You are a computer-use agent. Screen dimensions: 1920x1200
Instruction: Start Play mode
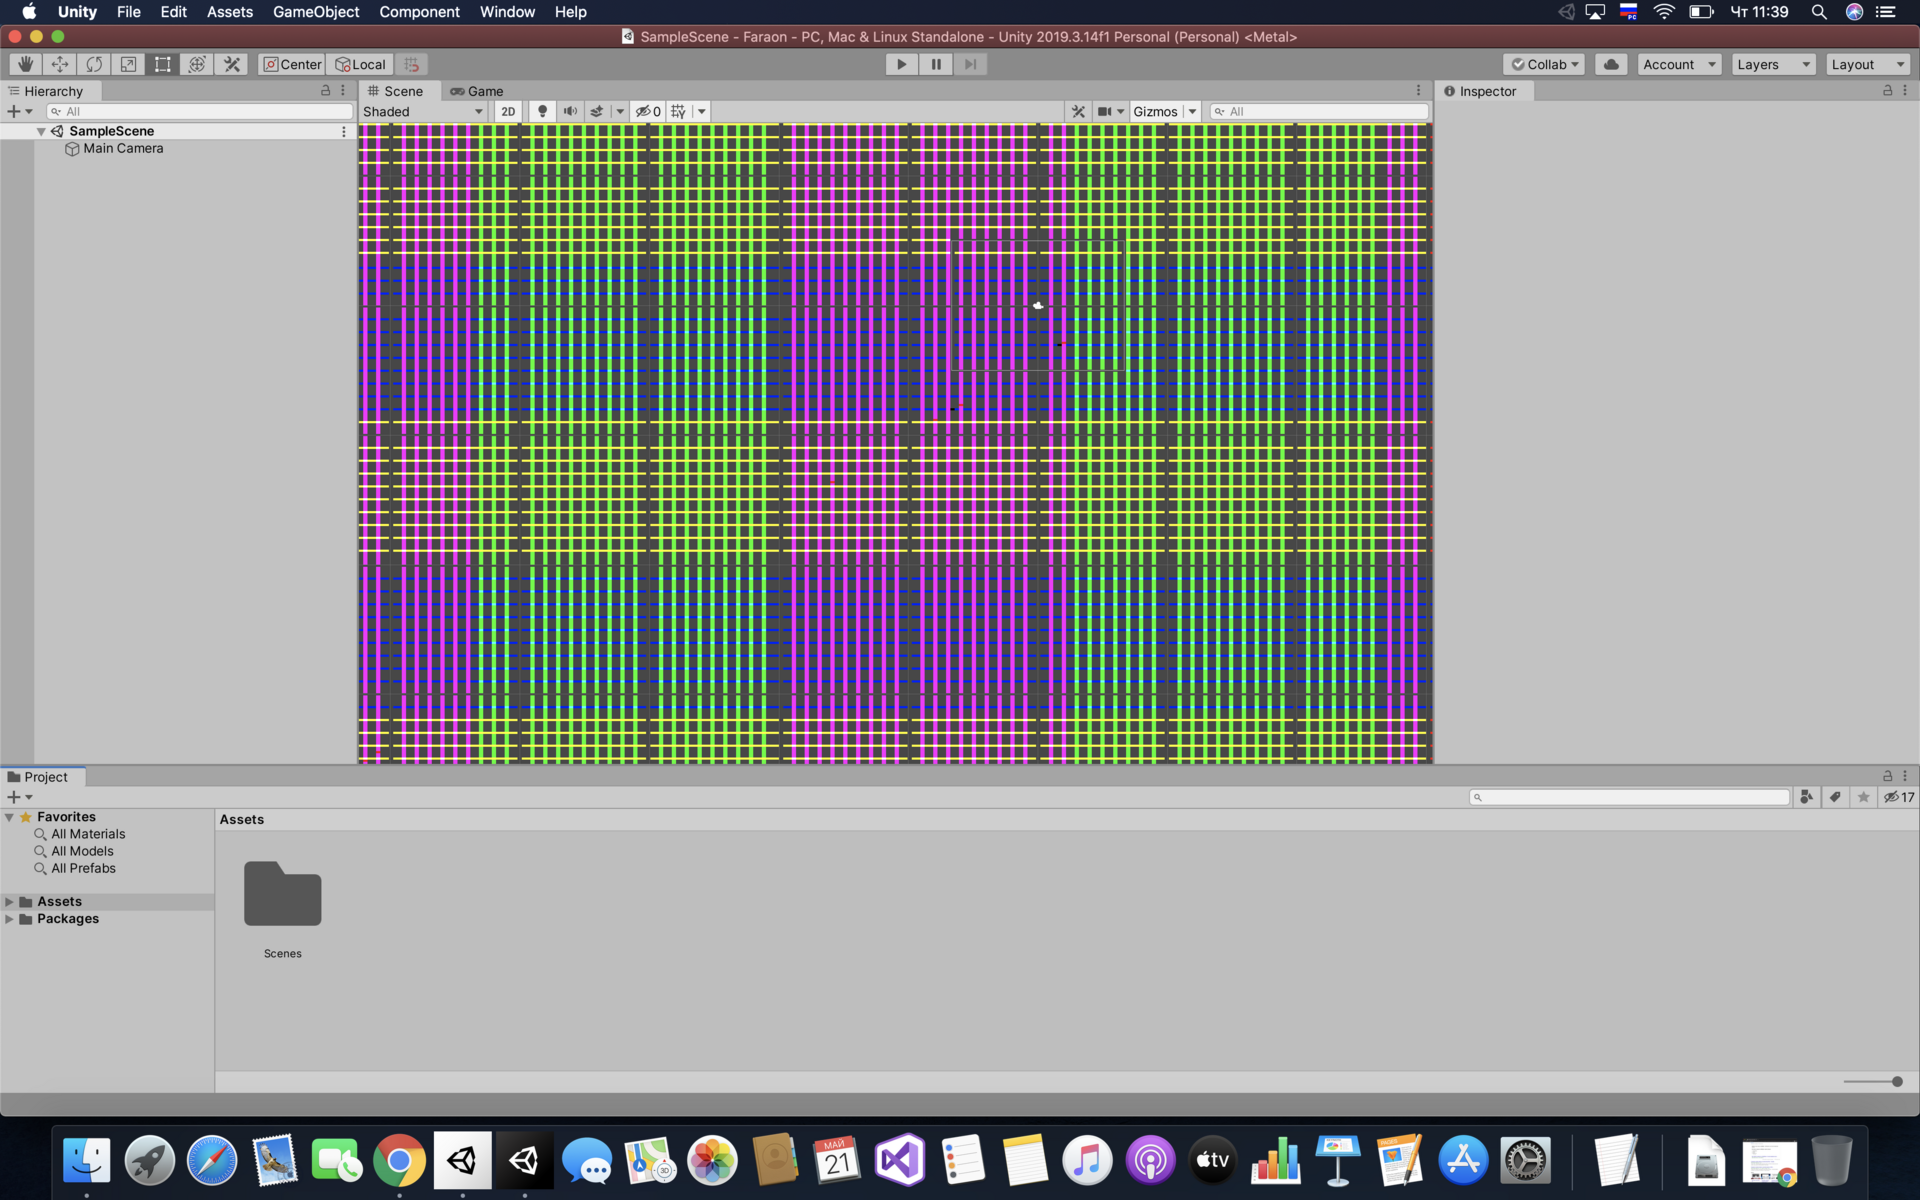click(901, 64)
